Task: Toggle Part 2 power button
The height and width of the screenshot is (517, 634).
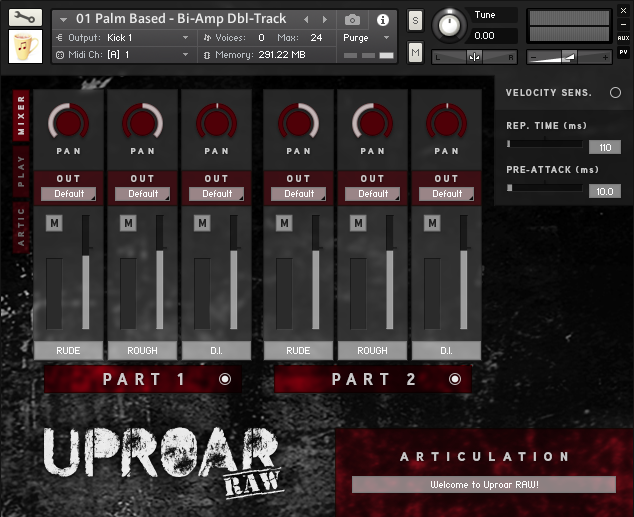Action: [455, 379]
